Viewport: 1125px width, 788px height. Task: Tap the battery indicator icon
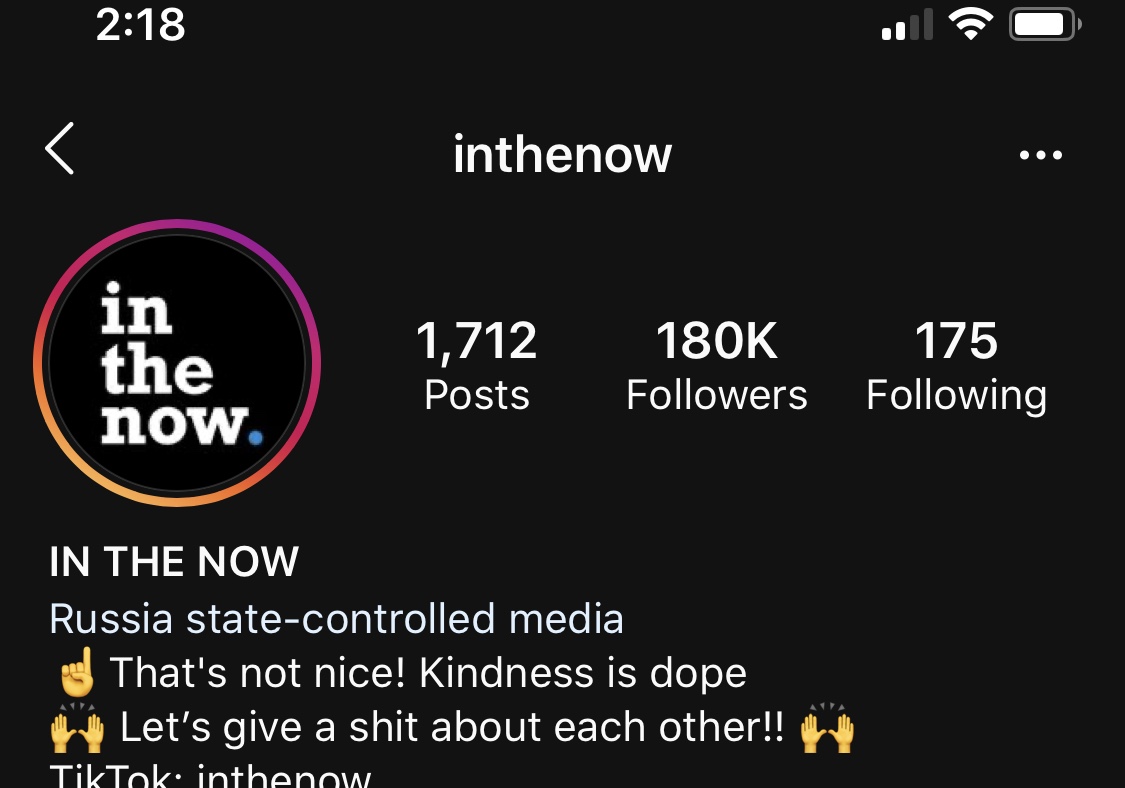point(1045,24)
